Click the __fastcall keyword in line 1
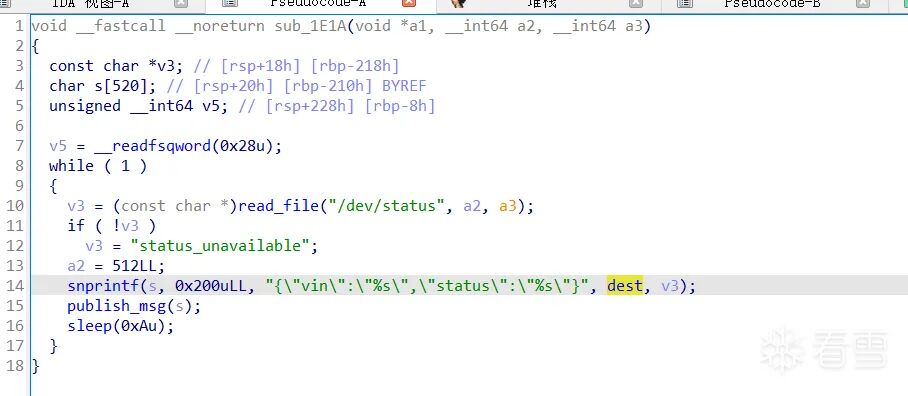The width and height of the screenshot is (908, 396). [x=120, y=27]
